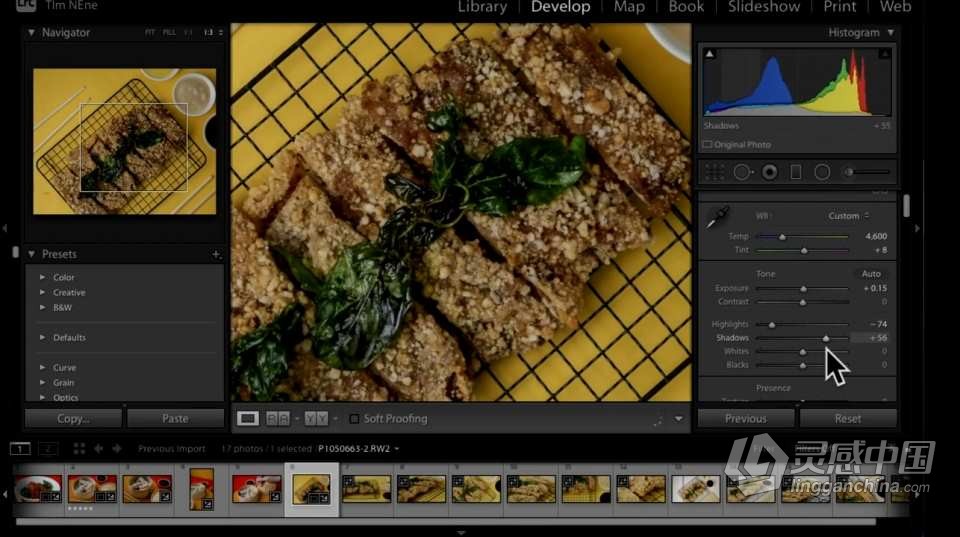The width and height of the screenshot is (960, 537).
Task: Select main window display 1
Action: pos(20,449)
